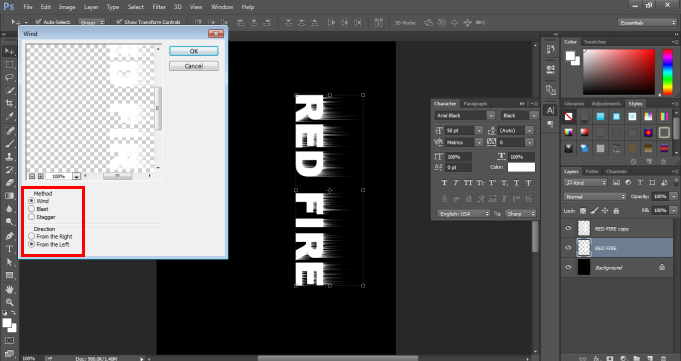This screenshot has height=361, width=681.
Task: Select the Quick Selection tool
Action: 9,90
